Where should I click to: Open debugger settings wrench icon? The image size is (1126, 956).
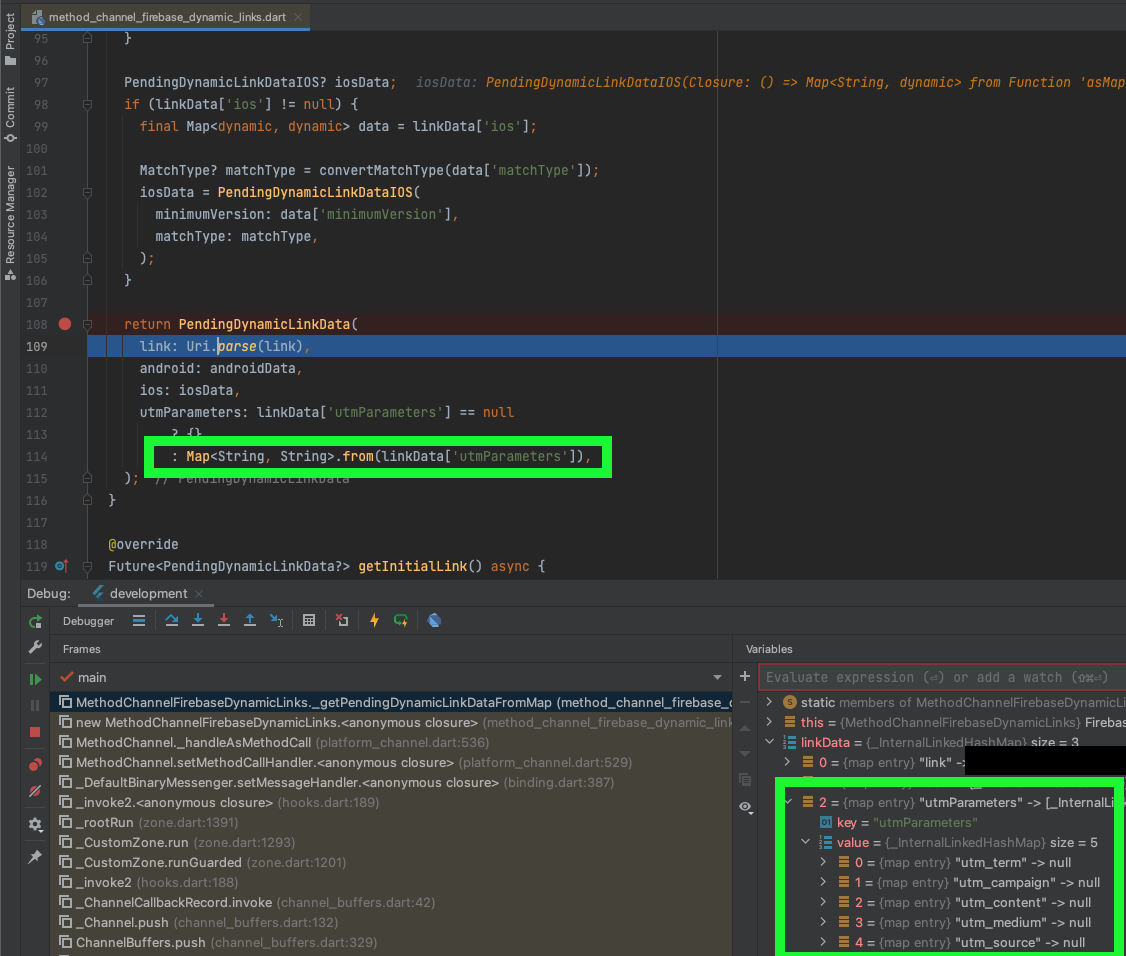(35, 648)
